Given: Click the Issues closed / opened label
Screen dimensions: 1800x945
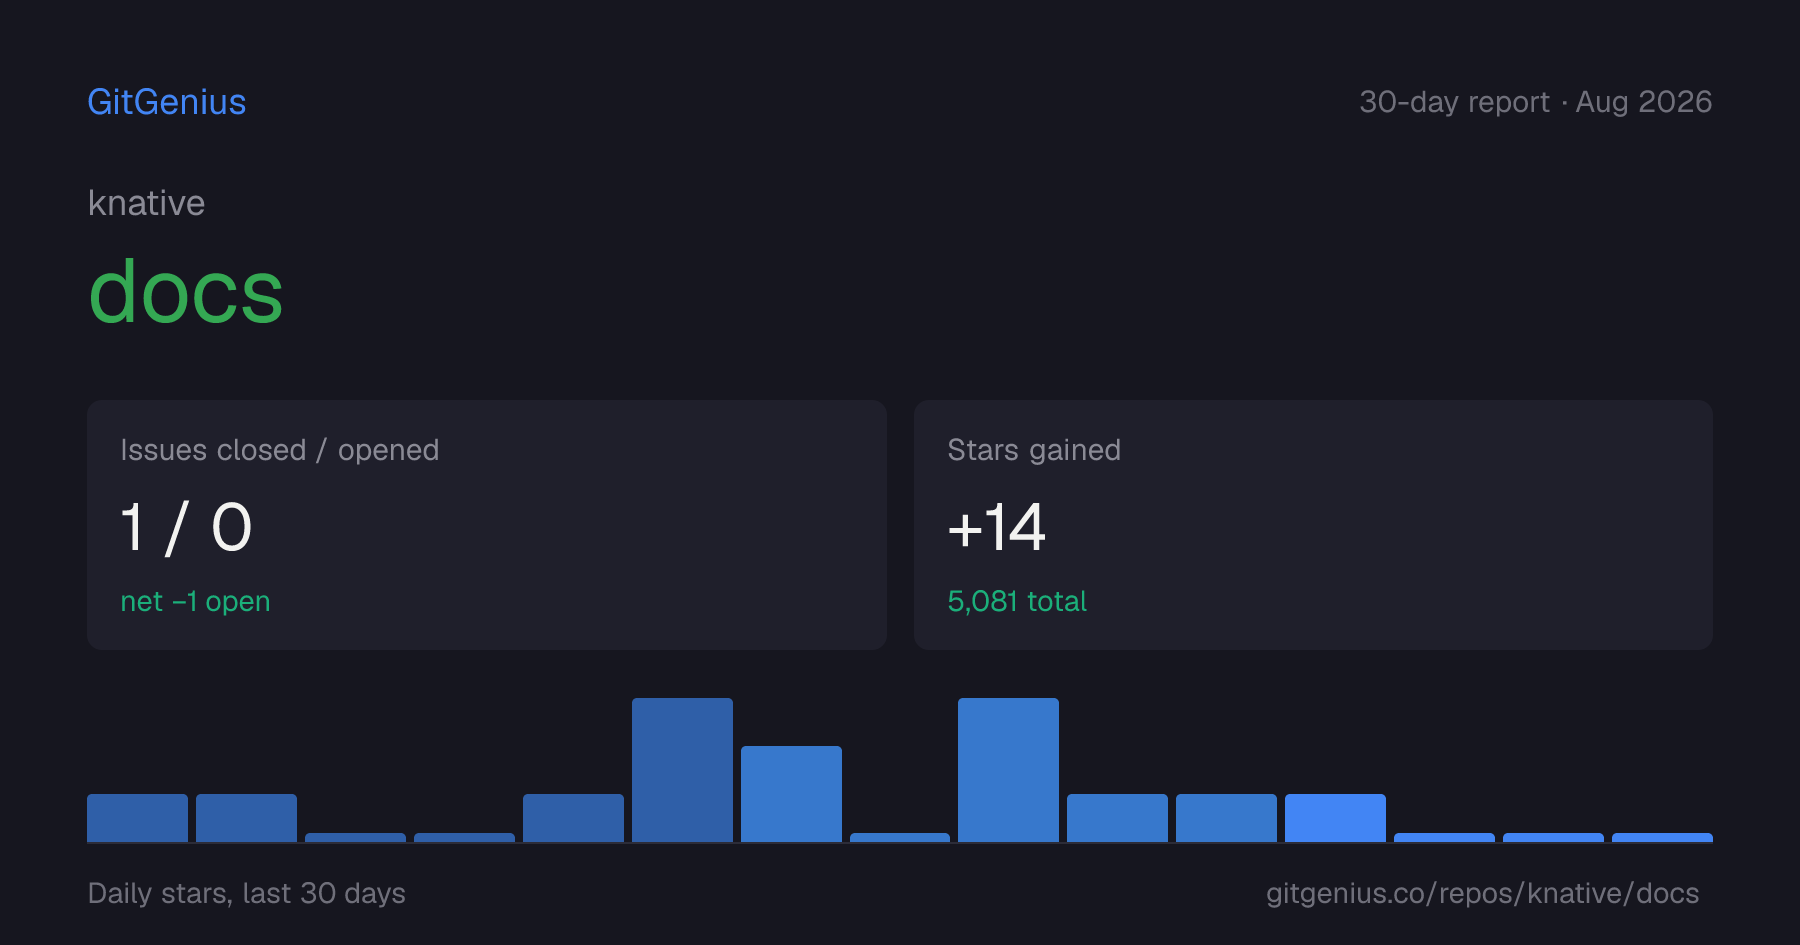Looking at the screenshot, I should pos(280,450).
